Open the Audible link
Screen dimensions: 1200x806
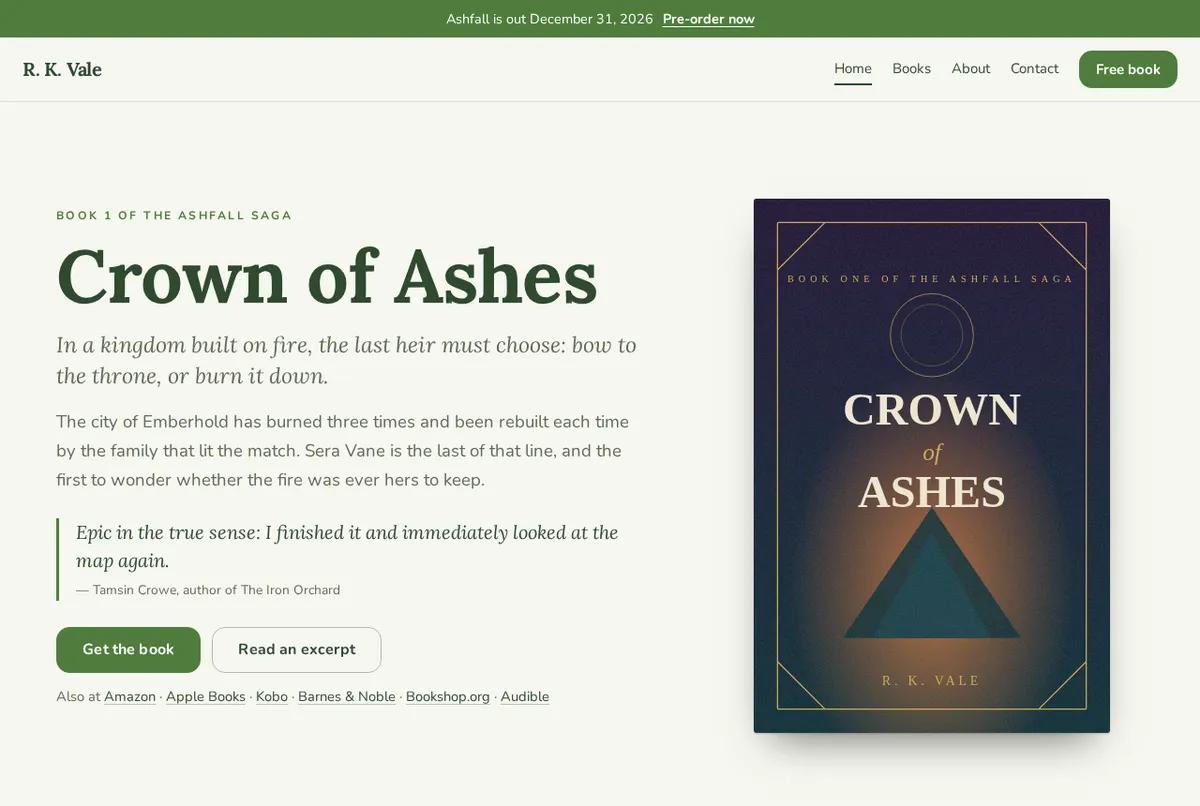tap(525, 697)
